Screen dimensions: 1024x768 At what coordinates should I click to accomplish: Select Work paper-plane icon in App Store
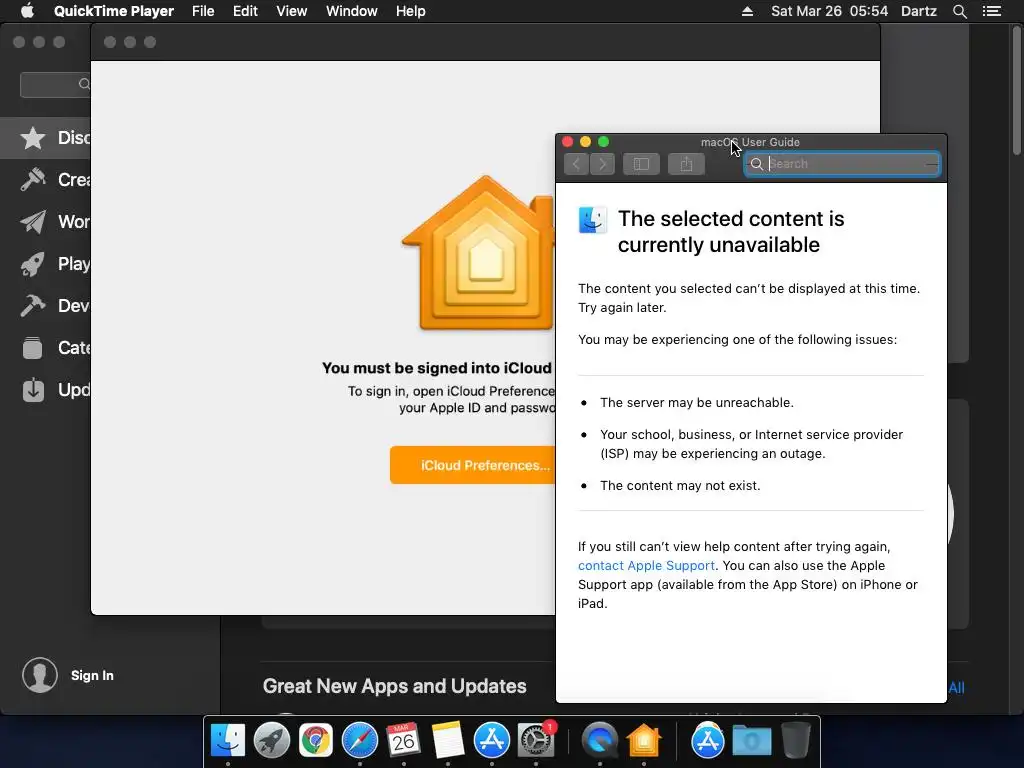coord(33,222)
